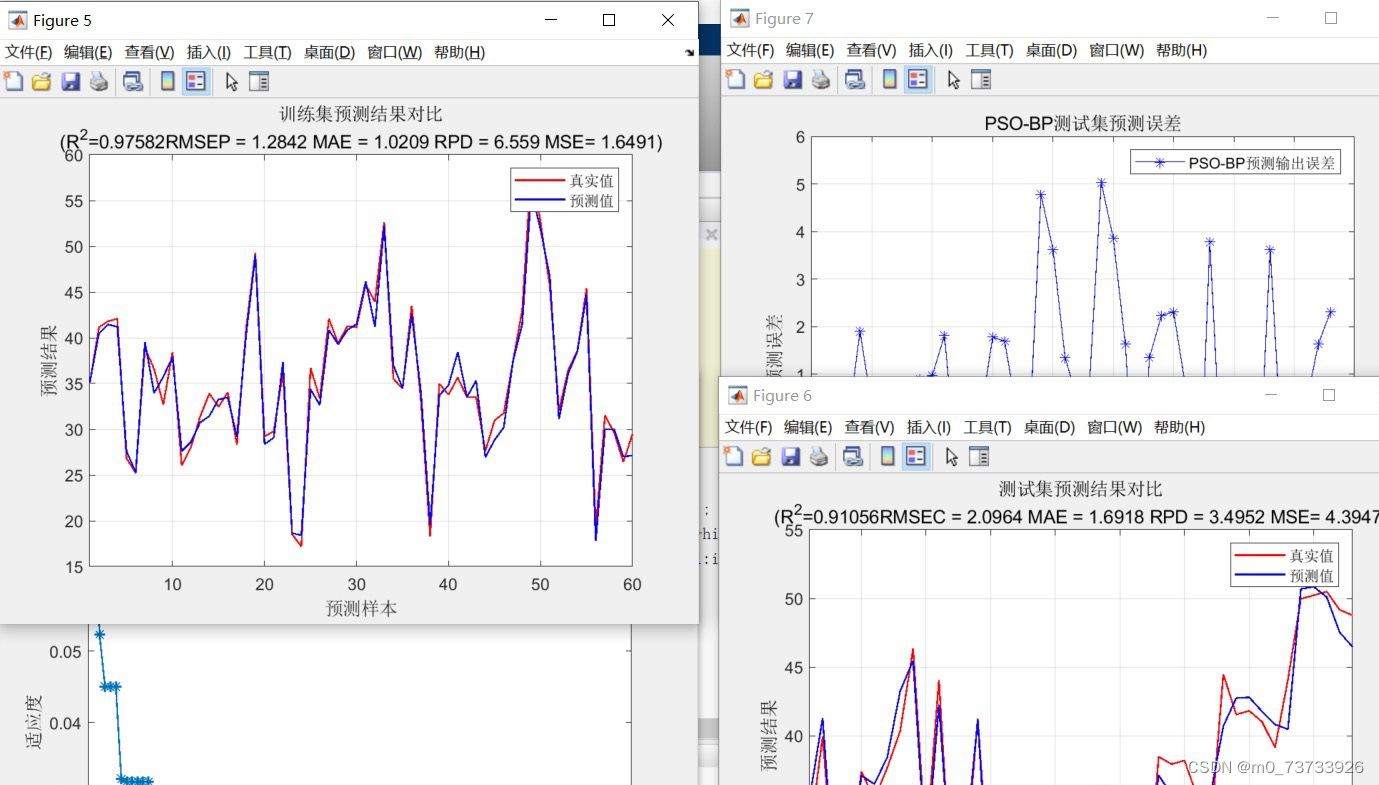The height and width of the screenshot is (785, 1379).
Task: Click Print Figure icon in Figure 5 toolbar
Action: (98, 81)
